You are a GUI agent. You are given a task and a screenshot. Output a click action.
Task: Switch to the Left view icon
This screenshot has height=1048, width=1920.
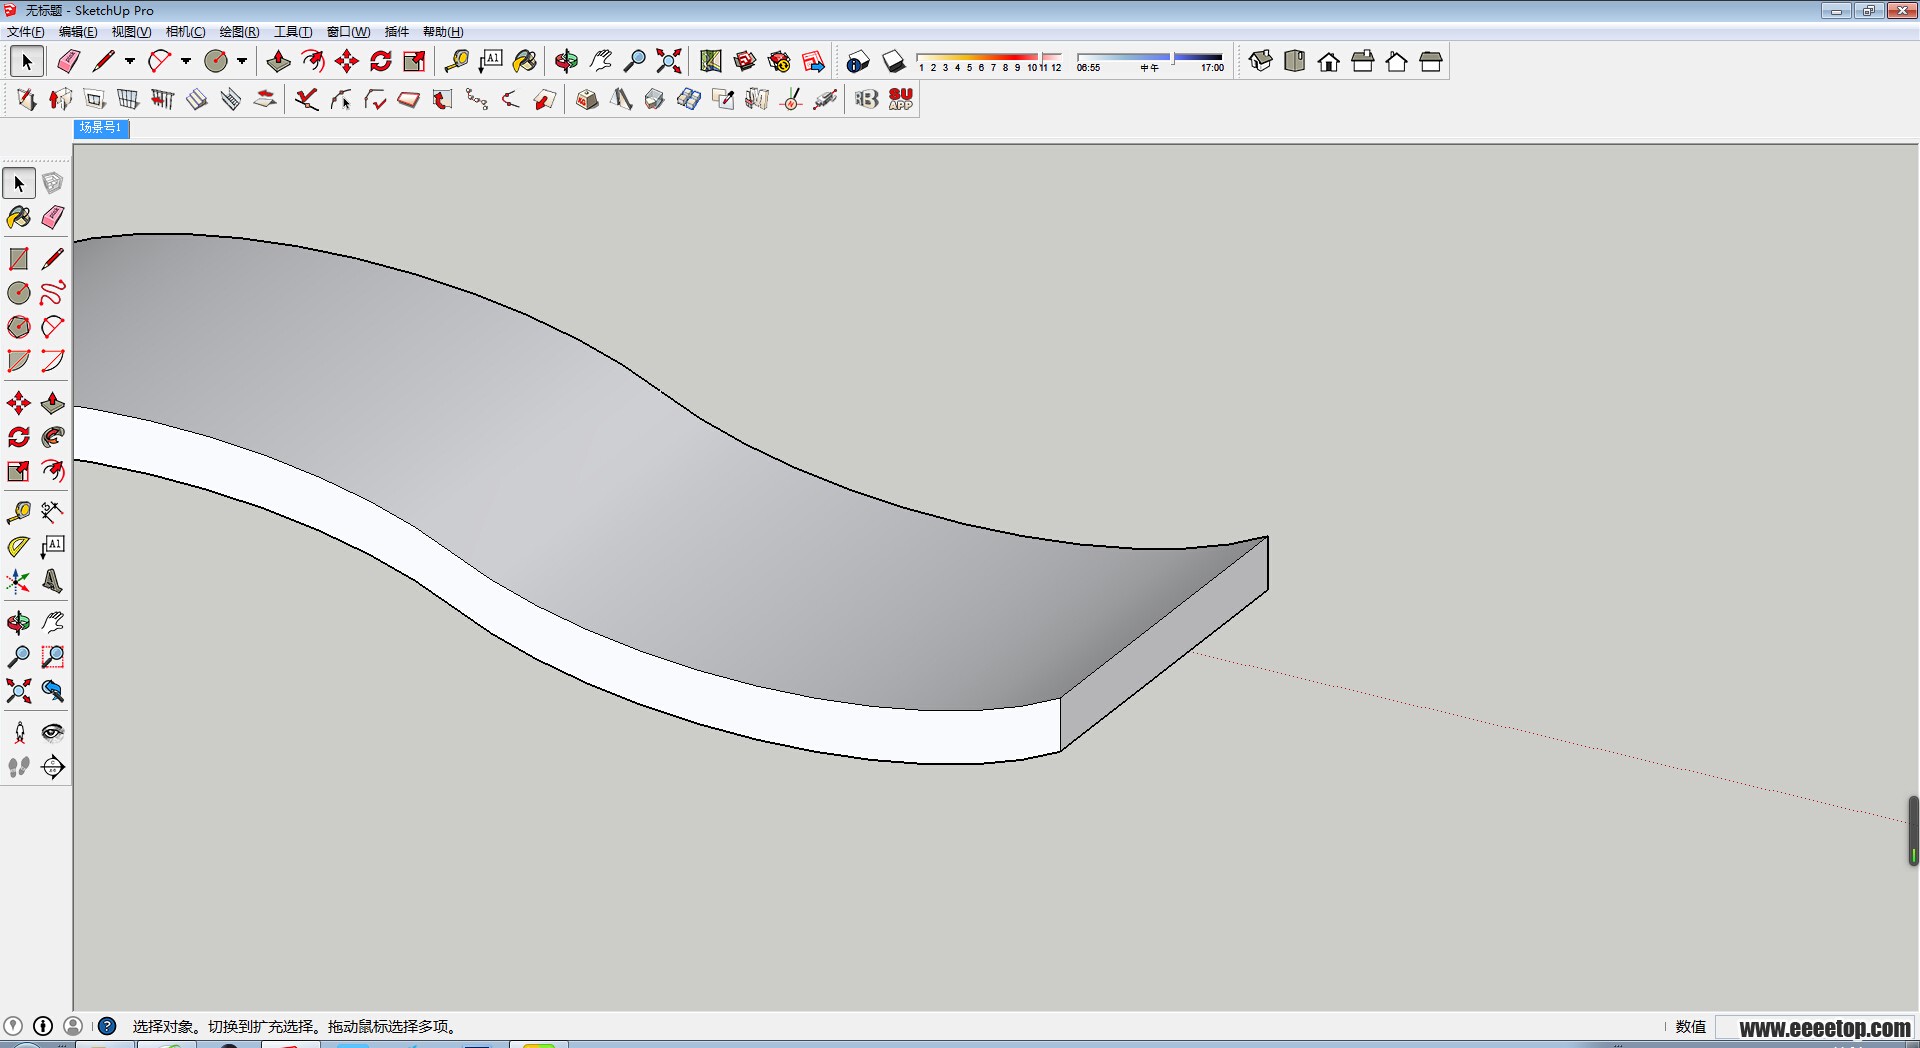pyautogui.click(x=1431, y=61)
